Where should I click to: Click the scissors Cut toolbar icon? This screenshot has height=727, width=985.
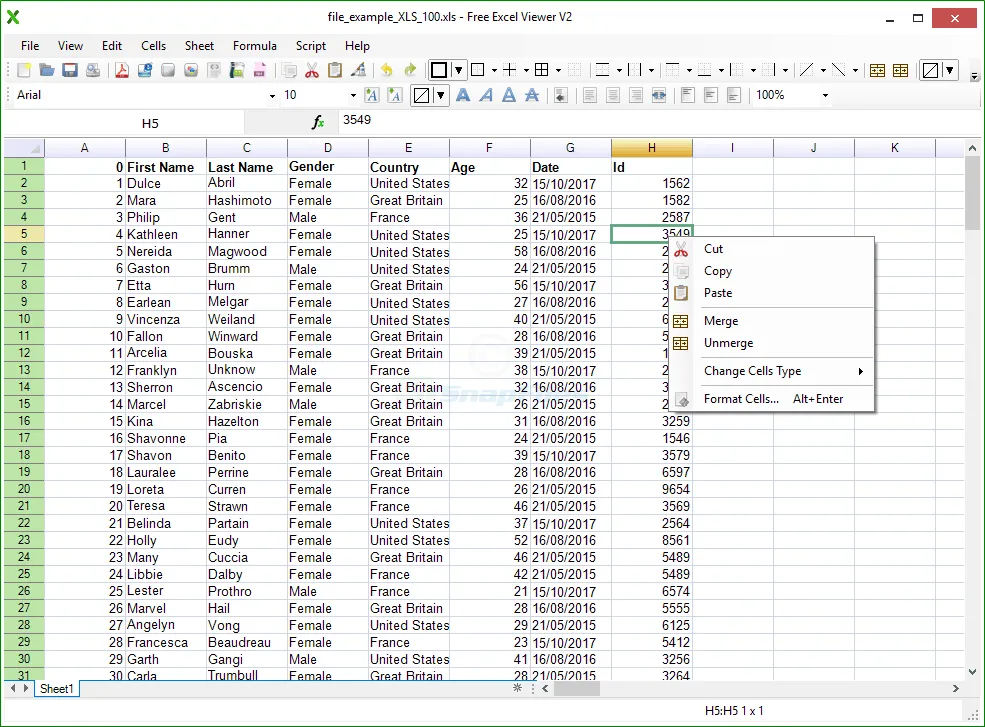pyautogui.click(x=312, y=70)
